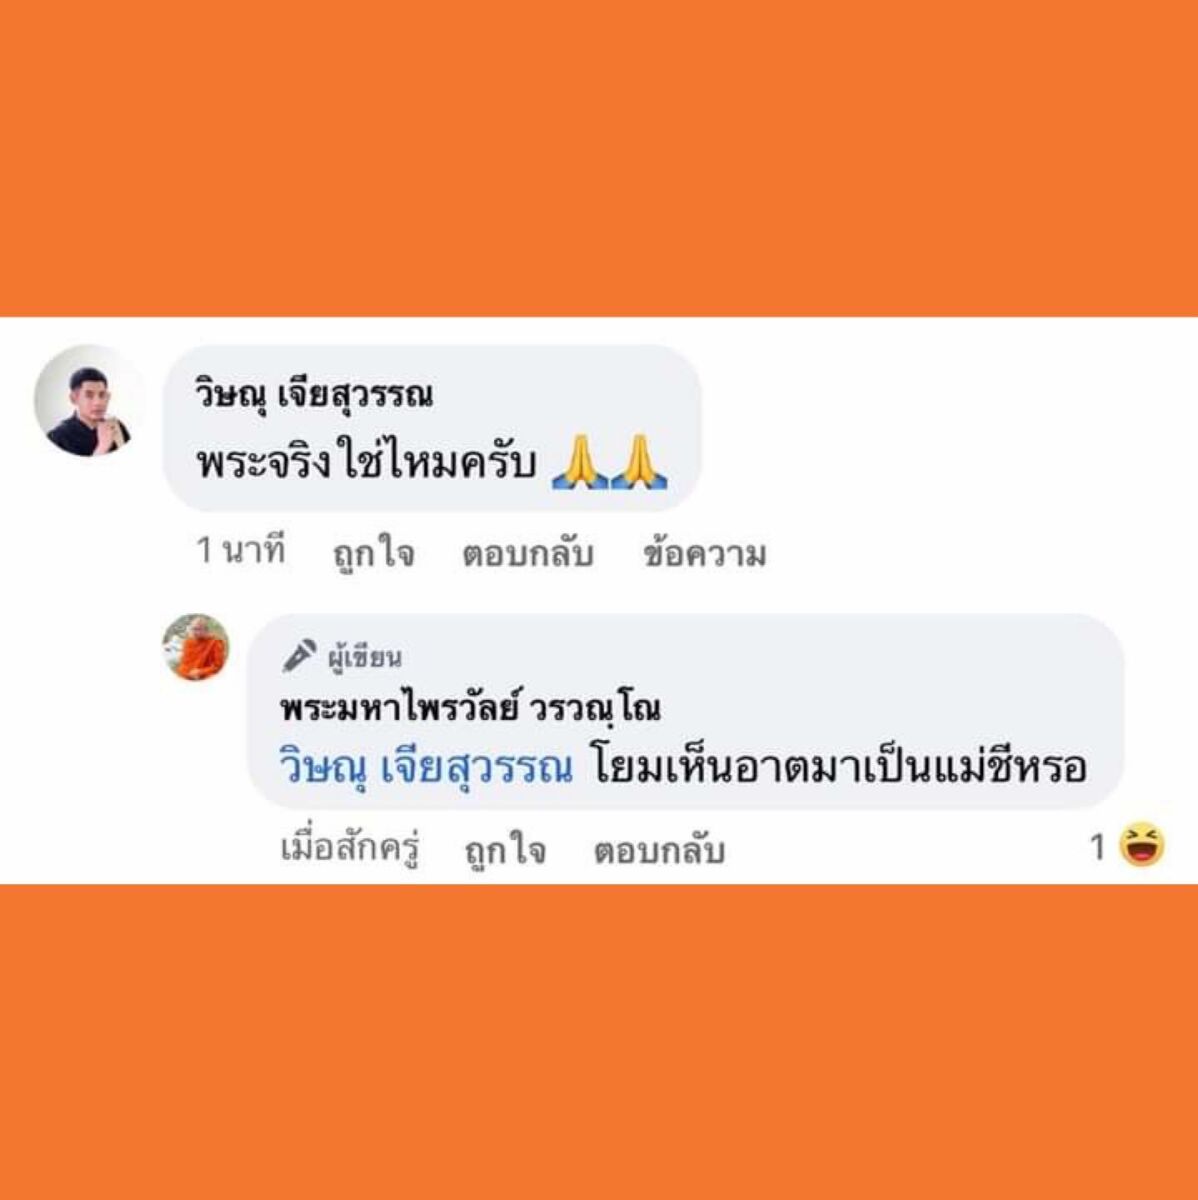The image size is (1198, 1200).
Task: Select comment text พระจริงใช่ไหมครับ
Action: click(x=366, y=464)
